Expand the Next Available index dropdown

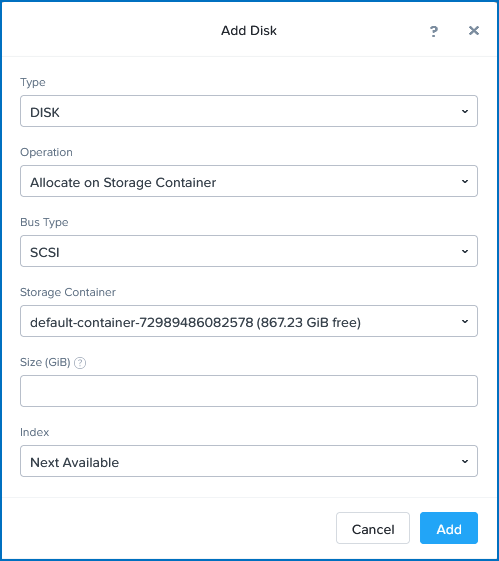point(249,461)
